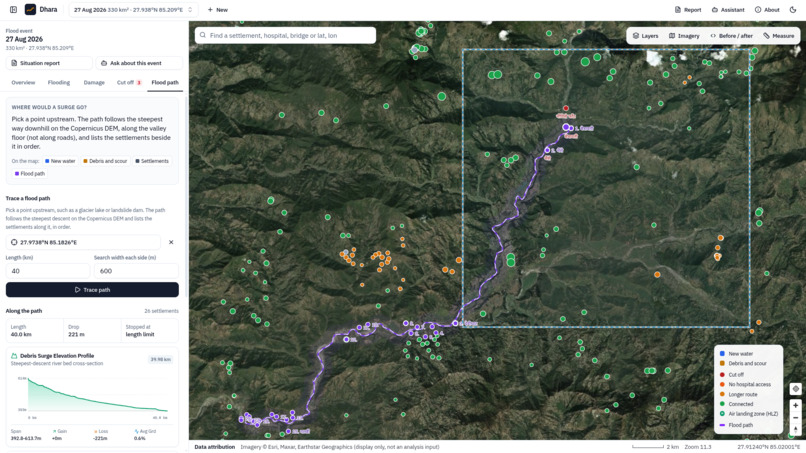Click the Loss stat icon
Image resolution: width=806 pixels, height=453 pixels.
click(96, 431)
